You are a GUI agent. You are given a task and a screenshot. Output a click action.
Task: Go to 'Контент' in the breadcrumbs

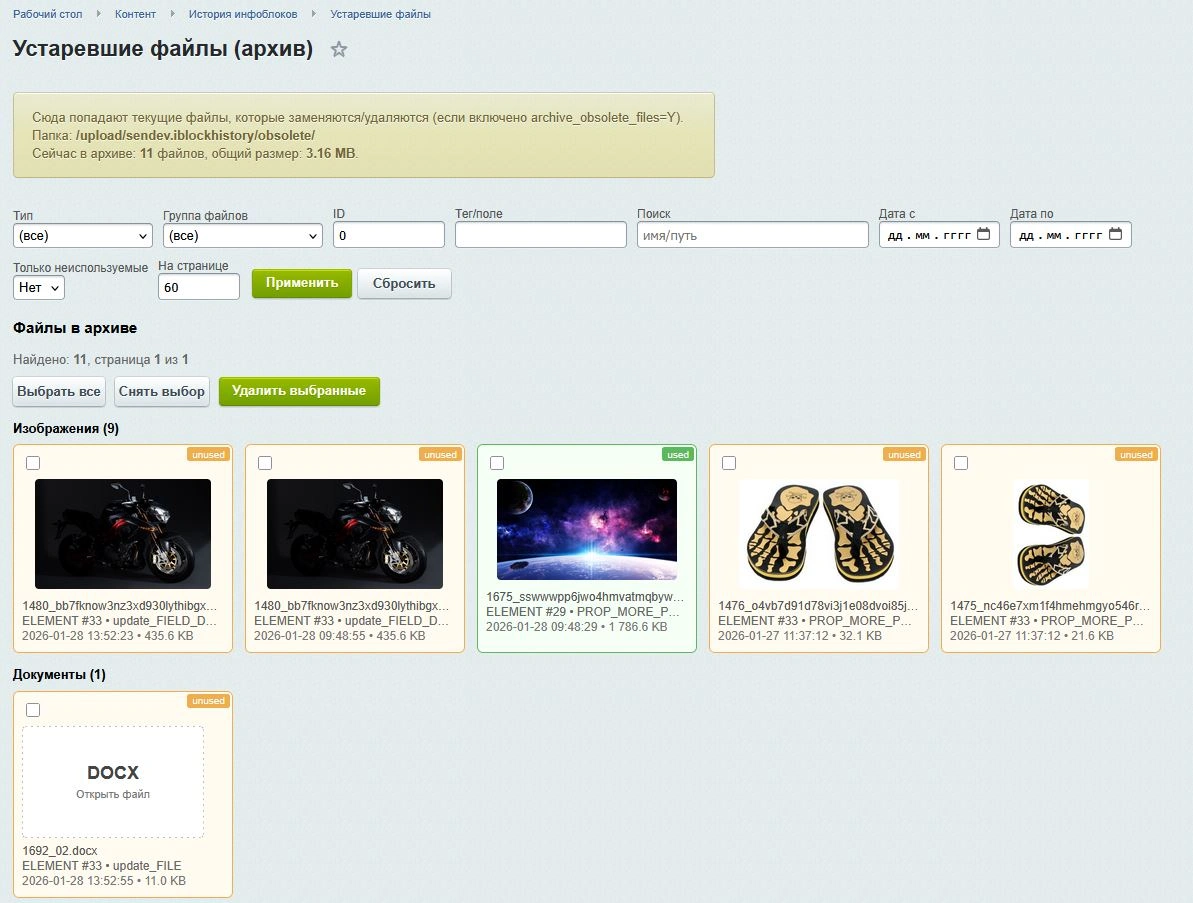(x=135, y=14)
